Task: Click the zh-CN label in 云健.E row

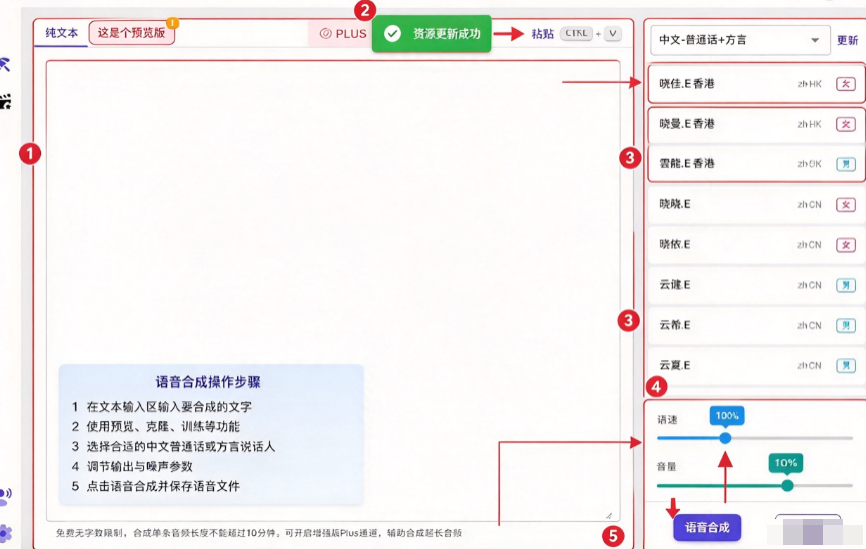Action: [x=809, y=286]
